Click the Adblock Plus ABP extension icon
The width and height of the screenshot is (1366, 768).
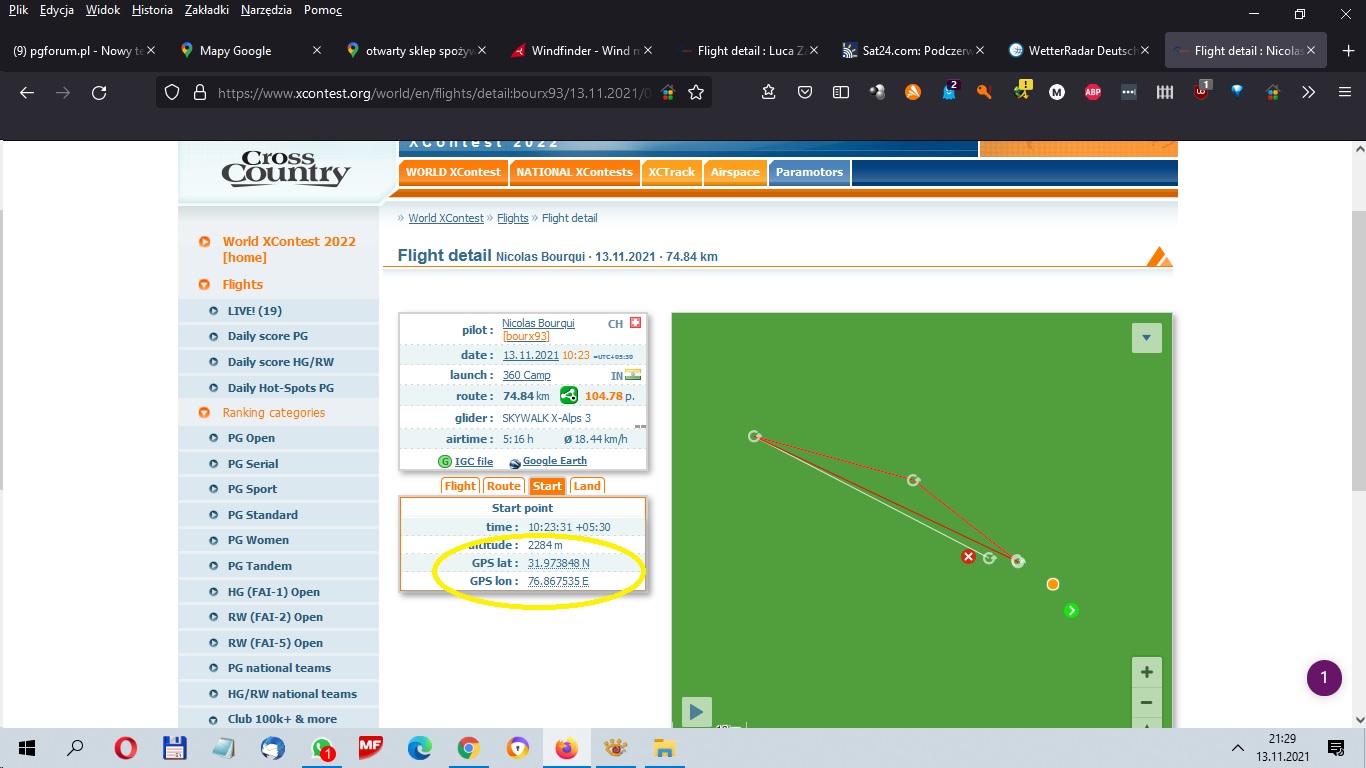[x=1093, y=92]
